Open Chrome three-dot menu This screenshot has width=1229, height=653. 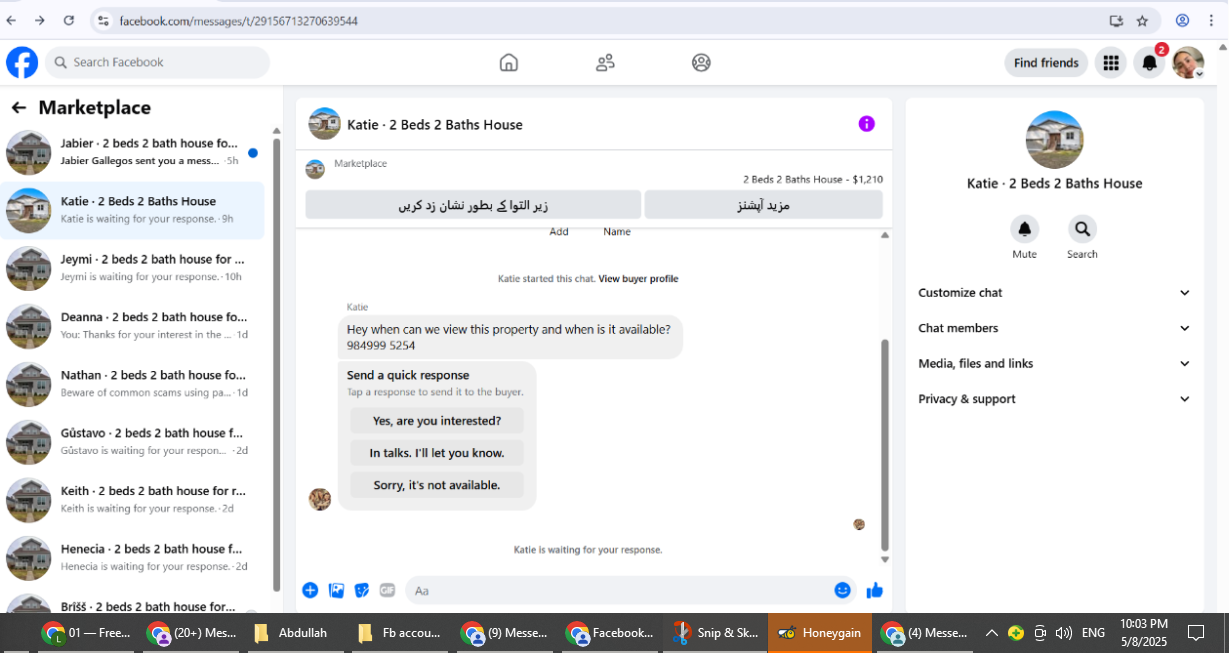click(x=1211, y=20)
